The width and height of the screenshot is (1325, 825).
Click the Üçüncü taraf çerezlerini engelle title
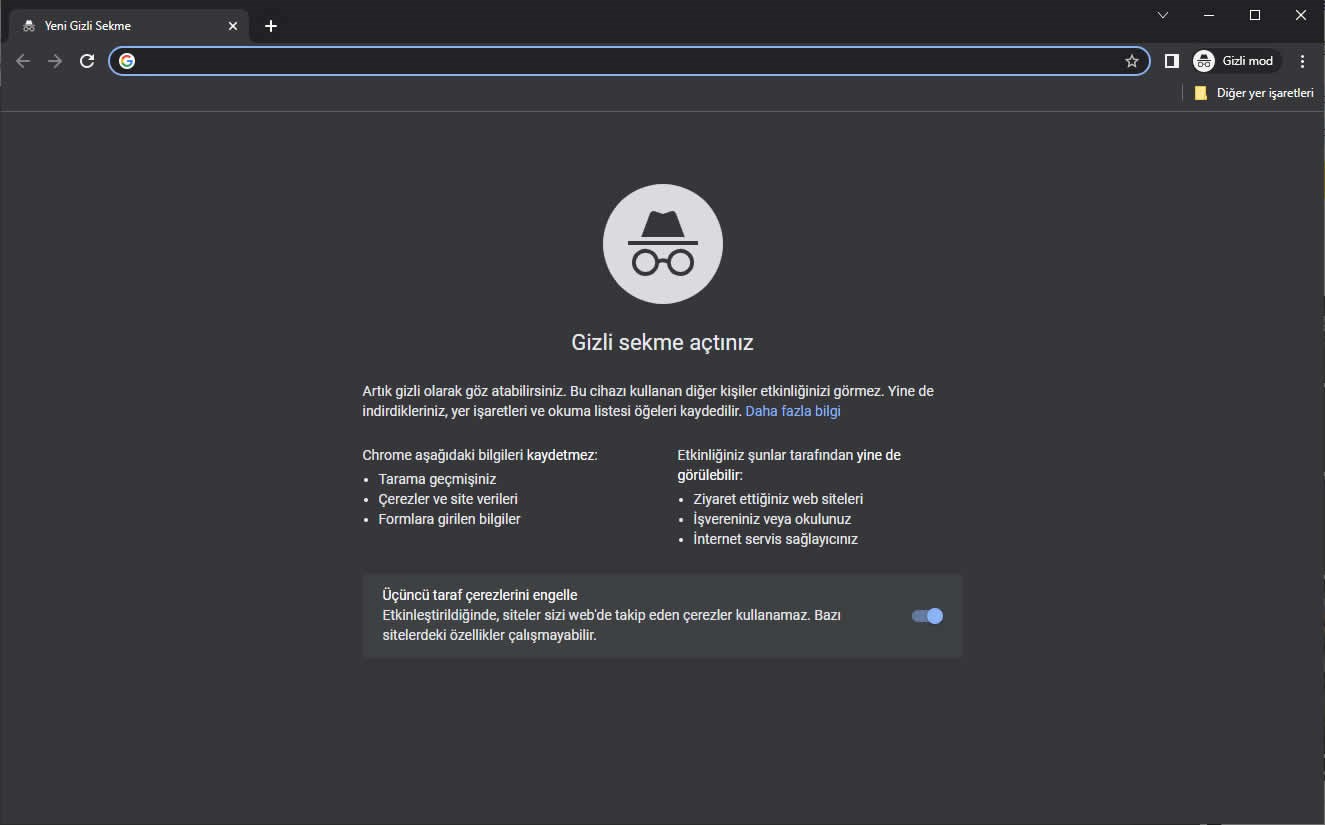pyautogui.click(x=480, y=595)
